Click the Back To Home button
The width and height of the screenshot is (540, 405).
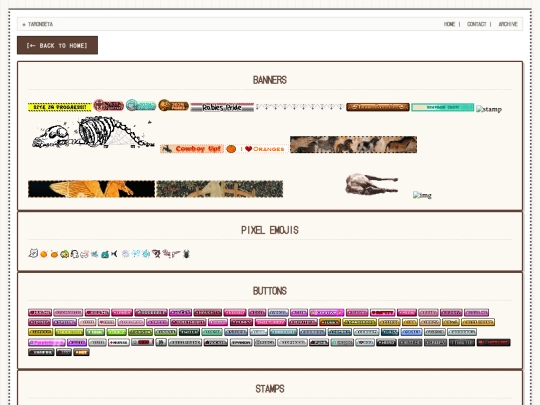(x=57, y=45)
